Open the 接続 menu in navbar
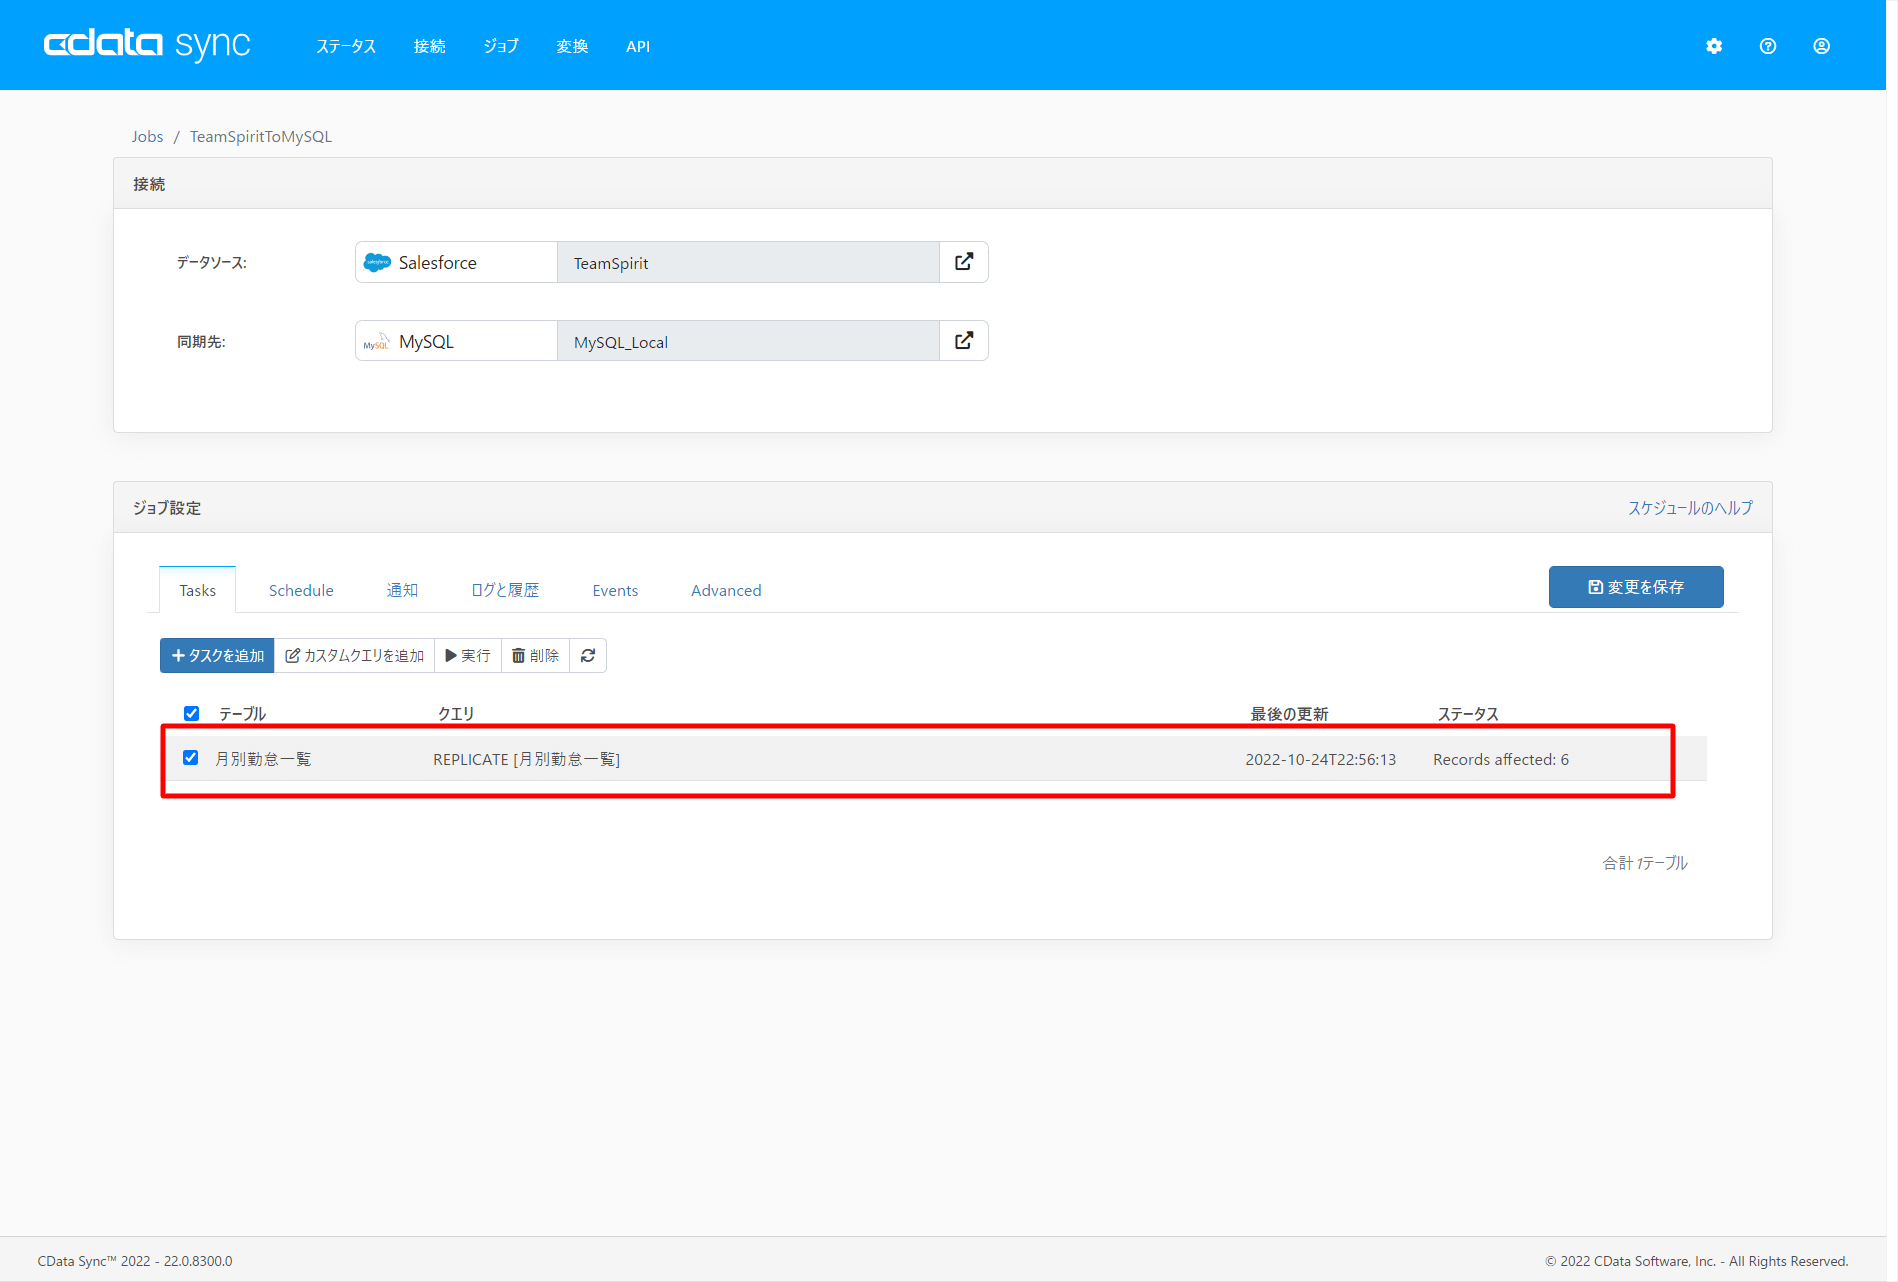This screenshot has height=1282, width=1898. point(429,46)
